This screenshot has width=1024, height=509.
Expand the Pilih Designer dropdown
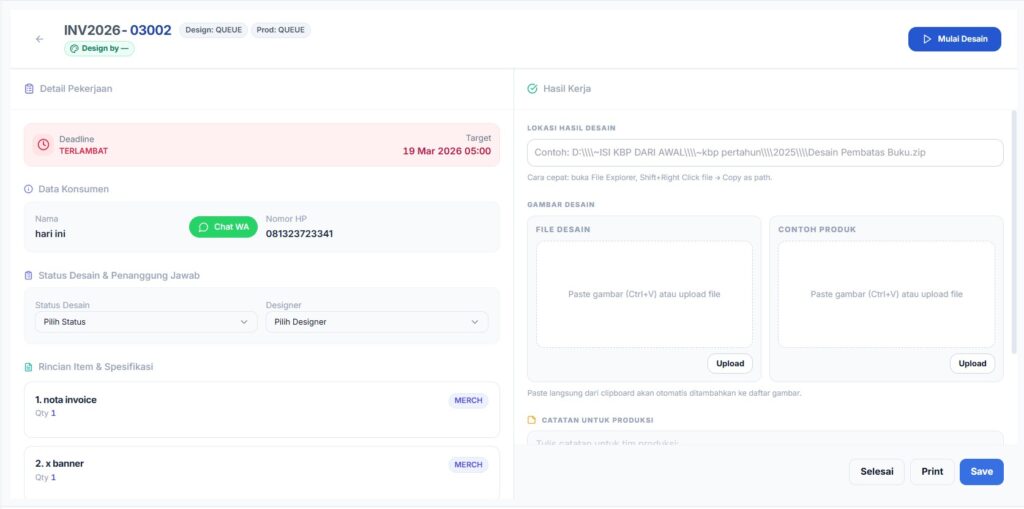point(377,322)
